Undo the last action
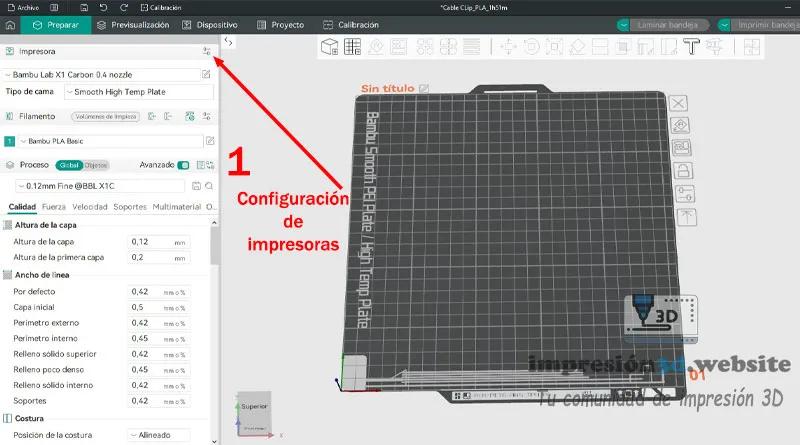The width and height of the screenshot is (800, 445). 104,8
